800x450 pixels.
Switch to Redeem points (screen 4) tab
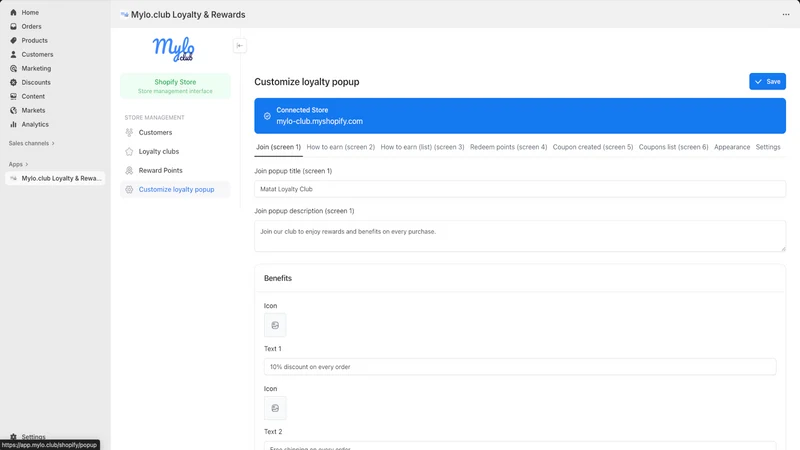click(x=509, y=147)
